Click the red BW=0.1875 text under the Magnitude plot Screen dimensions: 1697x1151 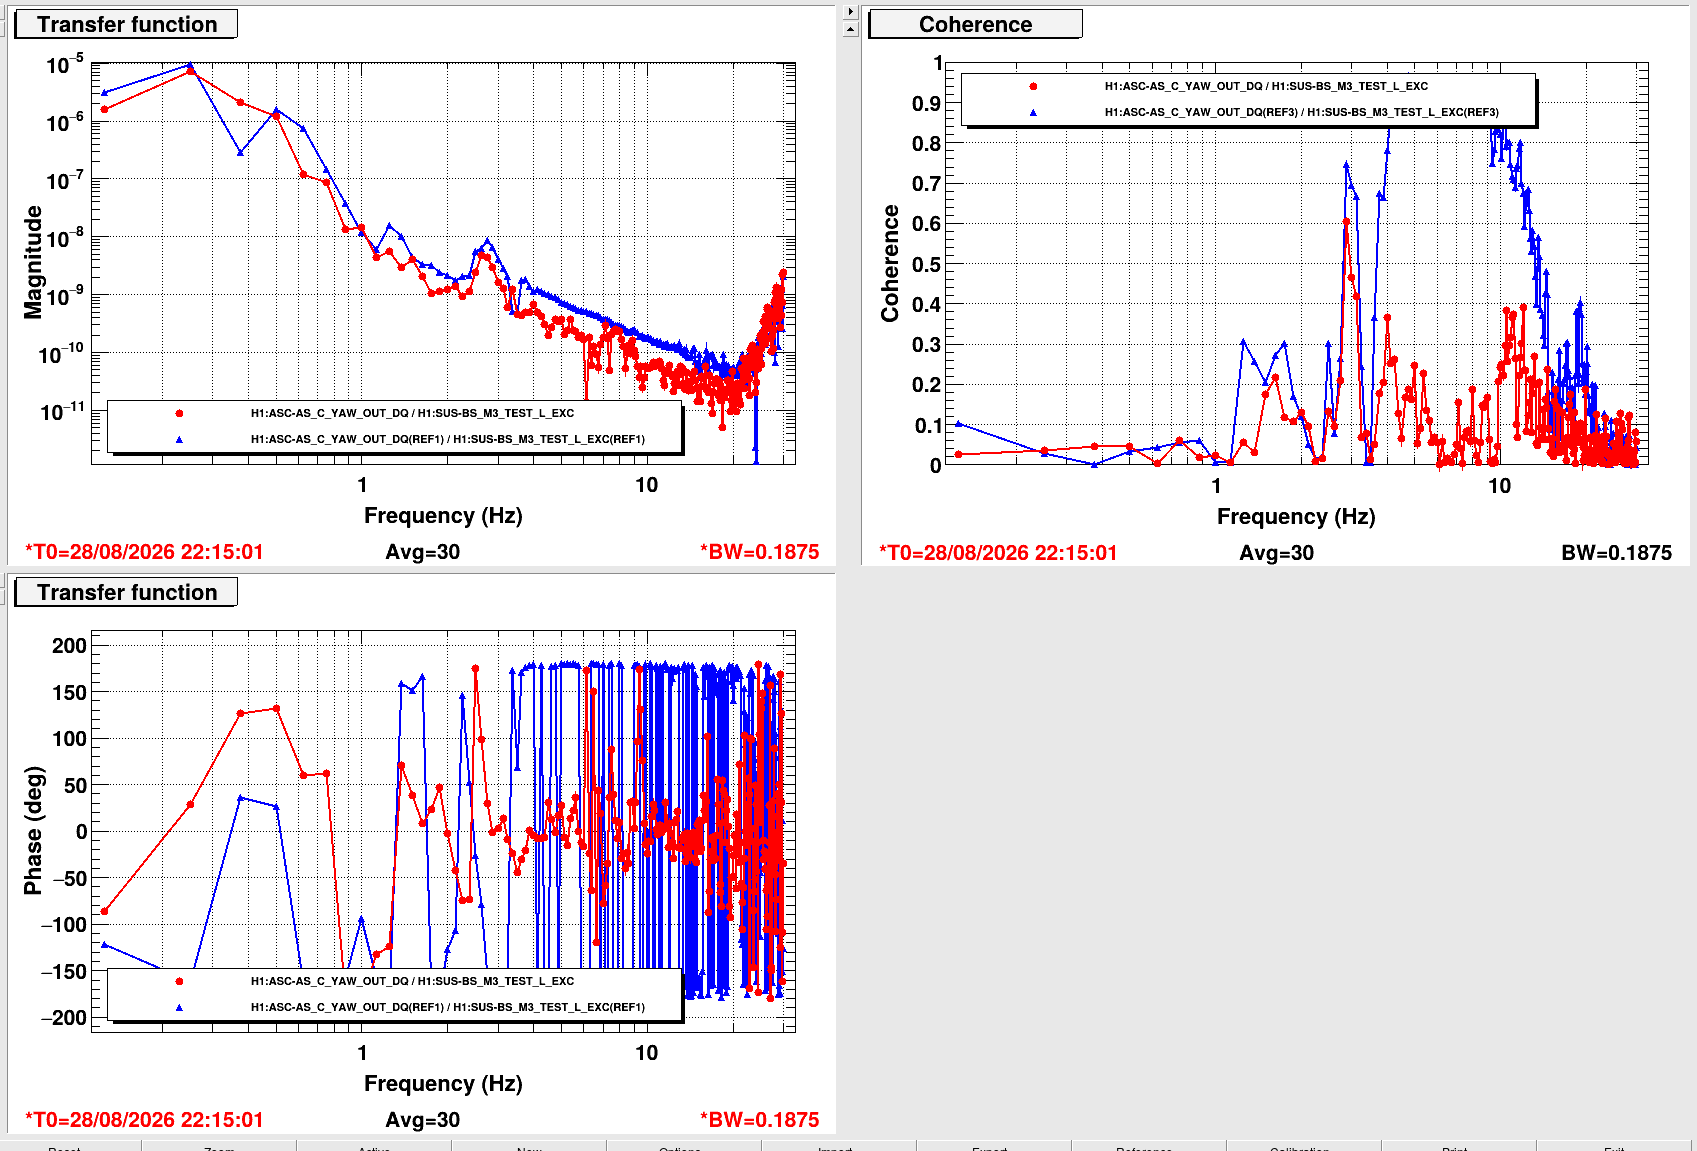pyautogui.click(x=759, y=552)
